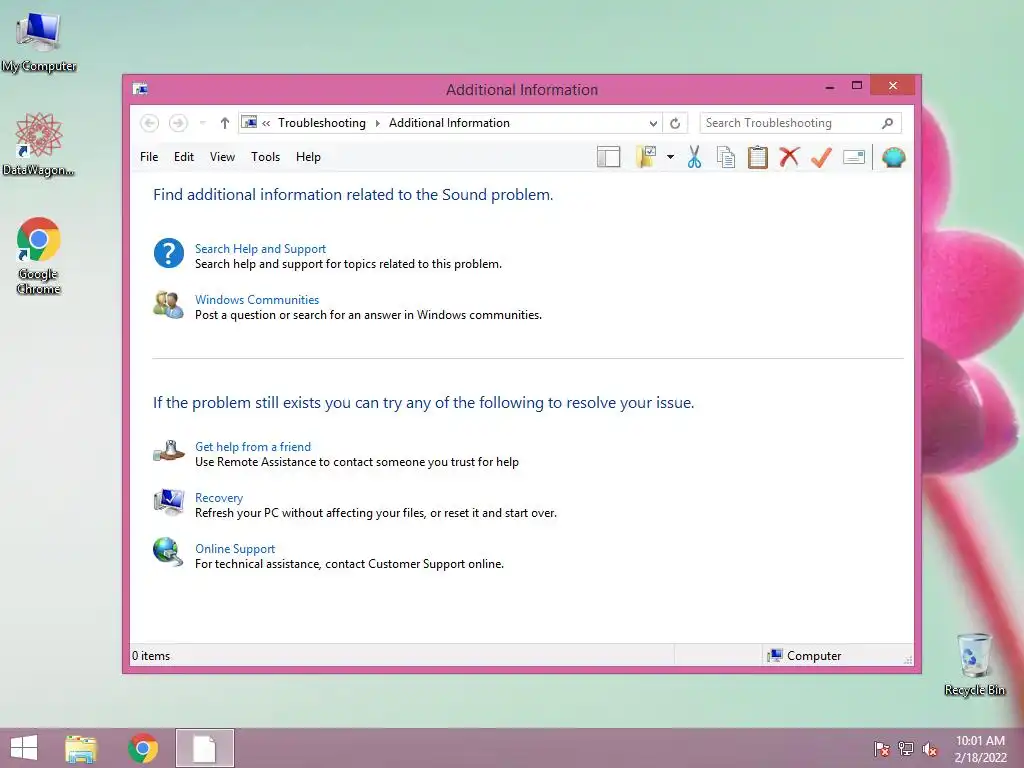This screenshot has height=768, width=1024.
Task: Click the 0 items status text
Action: 151,656
